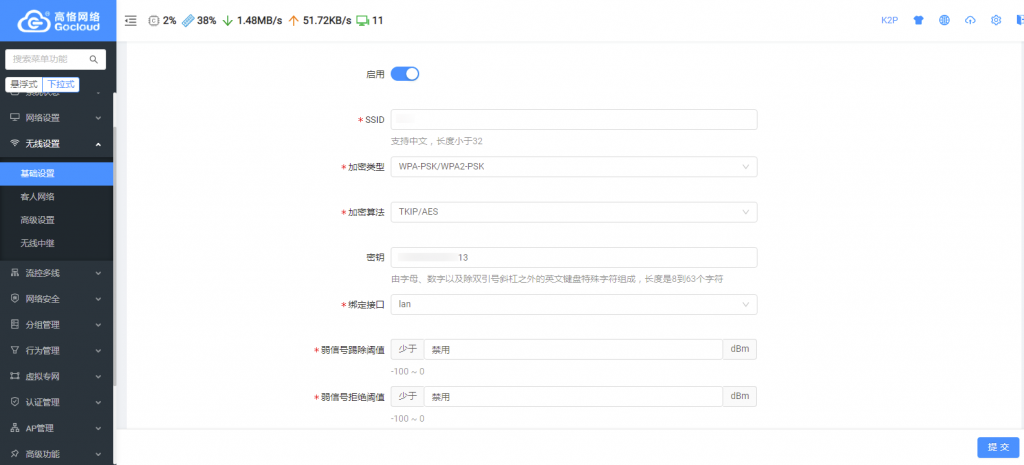Click the K2P device link
1024x465 pixels.
pyautogui.click(x=889, y=20)
